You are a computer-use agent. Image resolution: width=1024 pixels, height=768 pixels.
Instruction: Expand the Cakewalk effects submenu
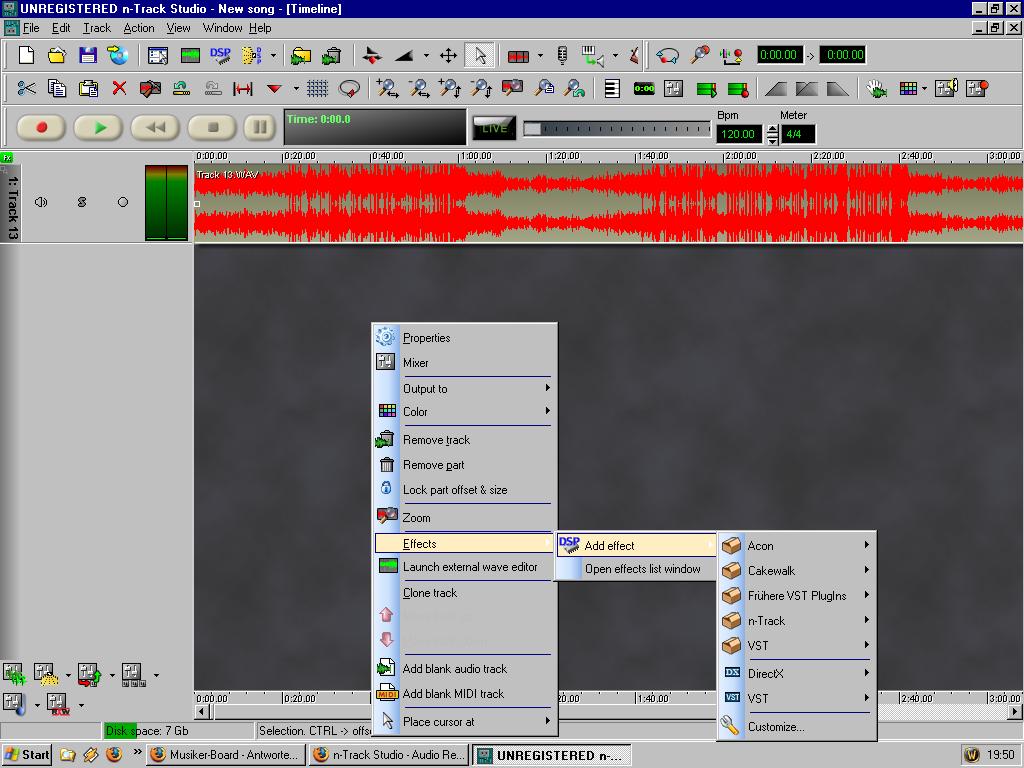pos(796,570)
